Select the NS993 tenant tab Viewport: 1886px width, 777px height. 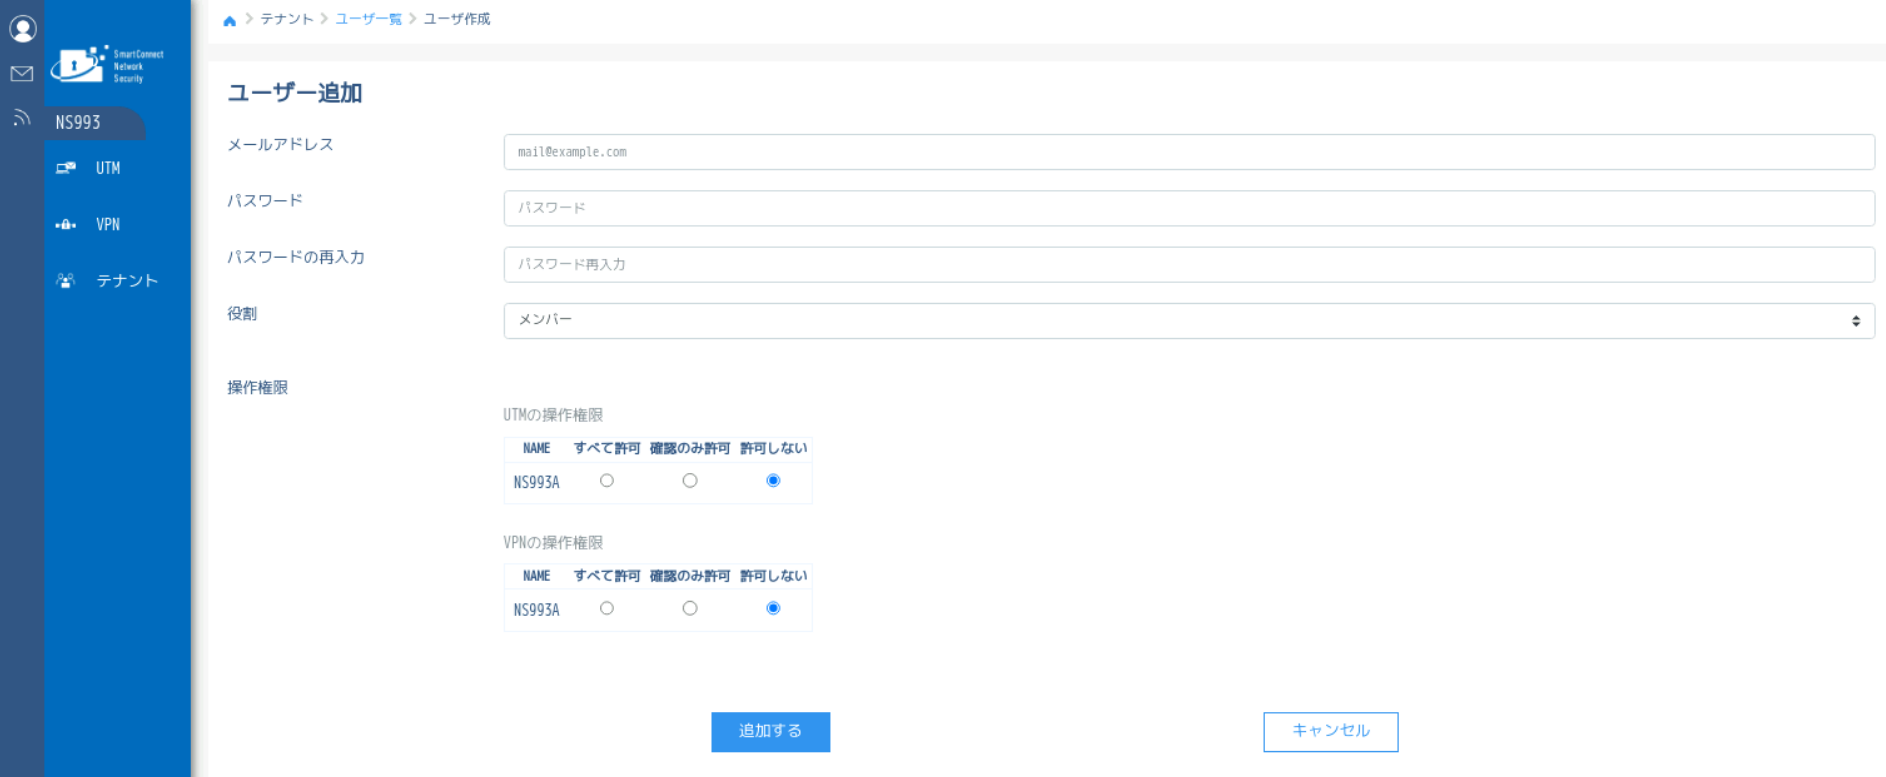point(94,123)
